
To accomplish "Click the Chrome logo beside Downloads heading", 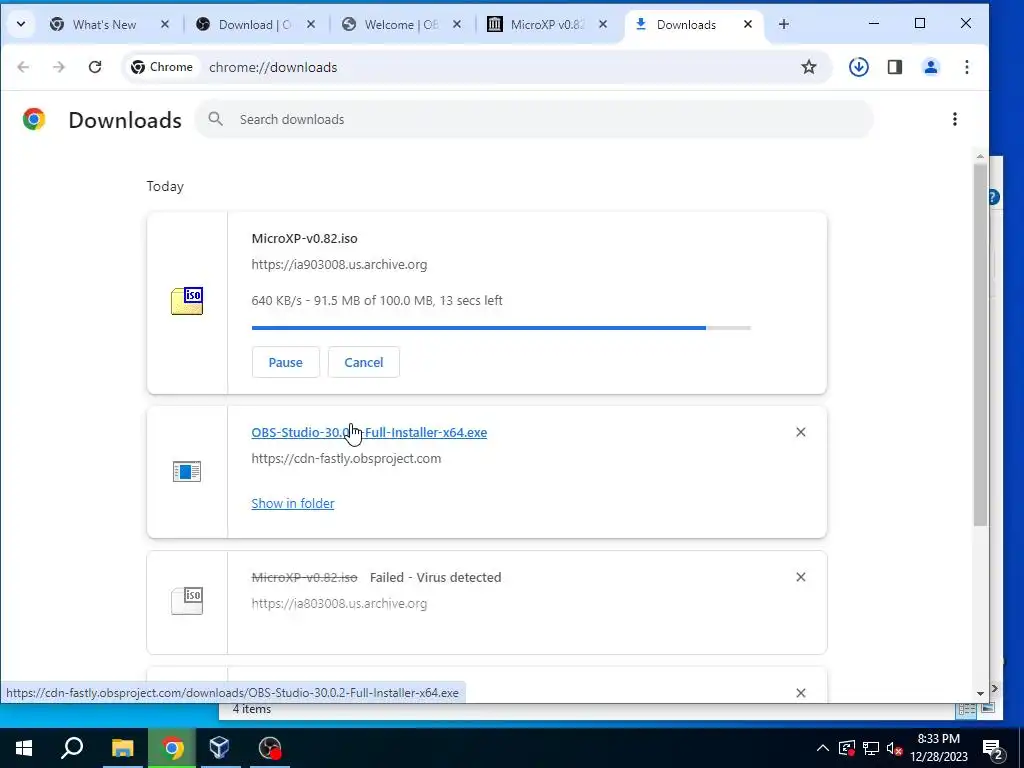I will [34, 120].
